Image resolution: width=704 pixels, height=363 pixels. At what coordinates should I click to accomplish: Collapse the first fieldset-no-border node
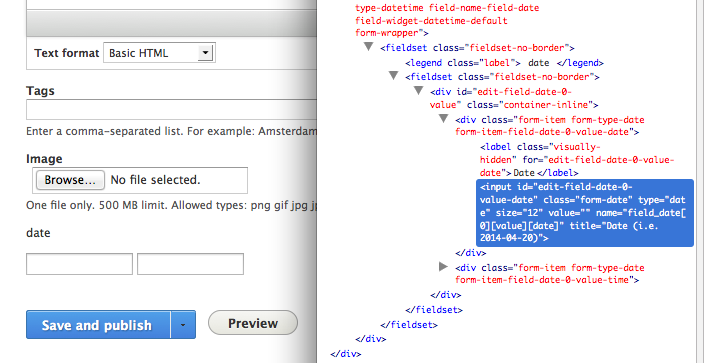(369, 47)
